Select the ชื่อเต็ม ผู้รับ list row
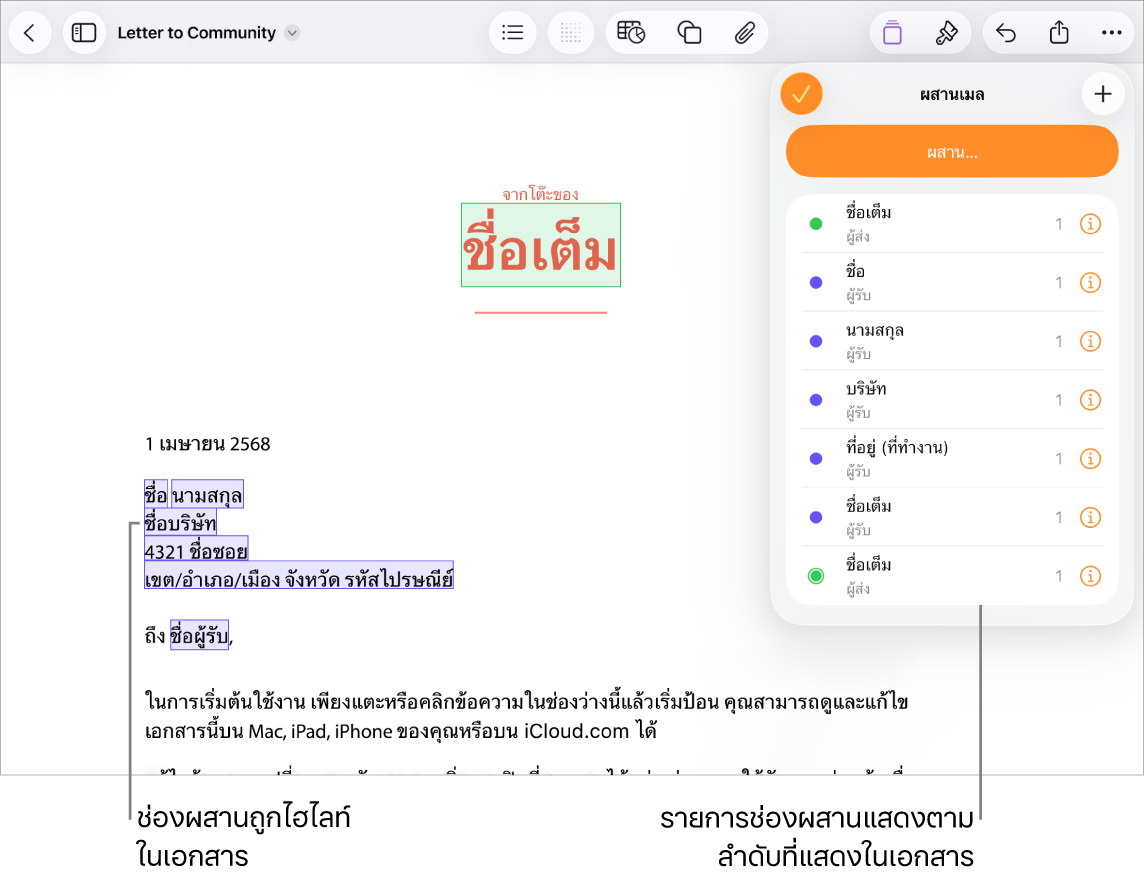 point(952,518)
